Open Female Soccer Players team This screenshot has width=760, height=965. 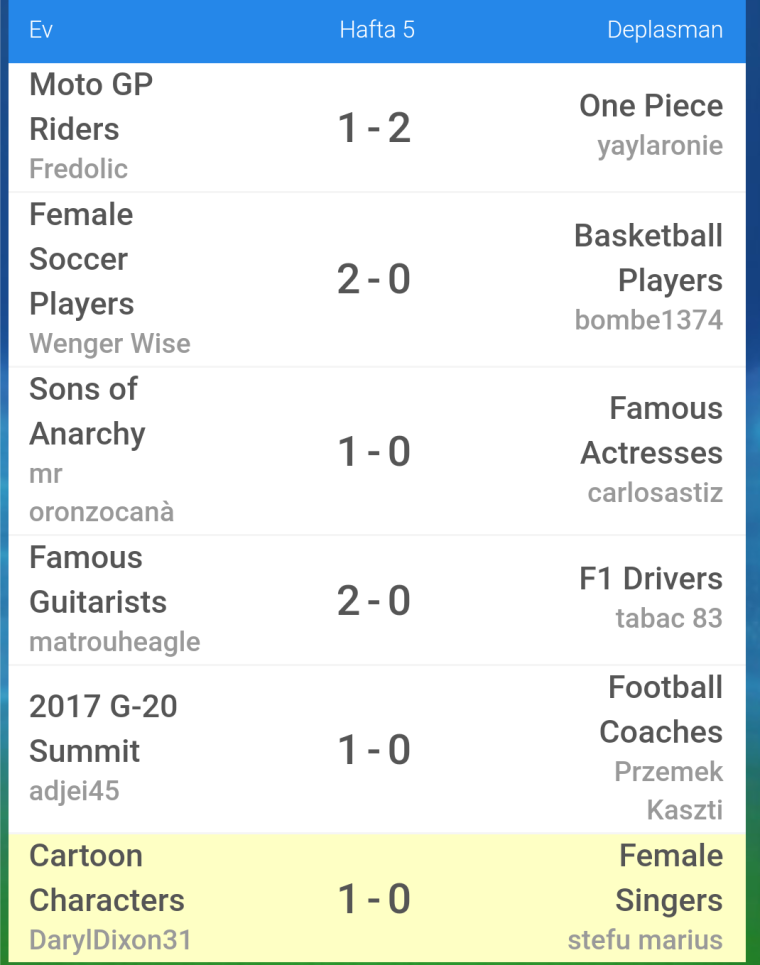pyautogui.click(x=82, y=259)
